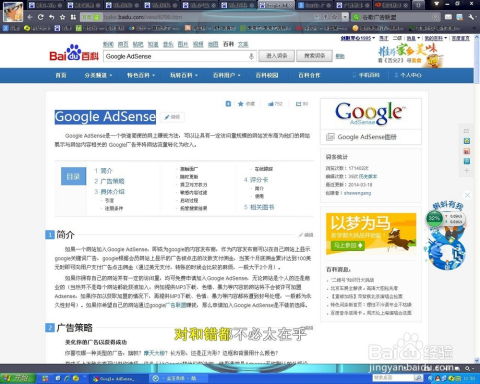The width and height of the screenshot is (480, 384).
Task: Click the 摩天大楼 link in section 2
Action: pyautogui.click(x=155, y=353)
